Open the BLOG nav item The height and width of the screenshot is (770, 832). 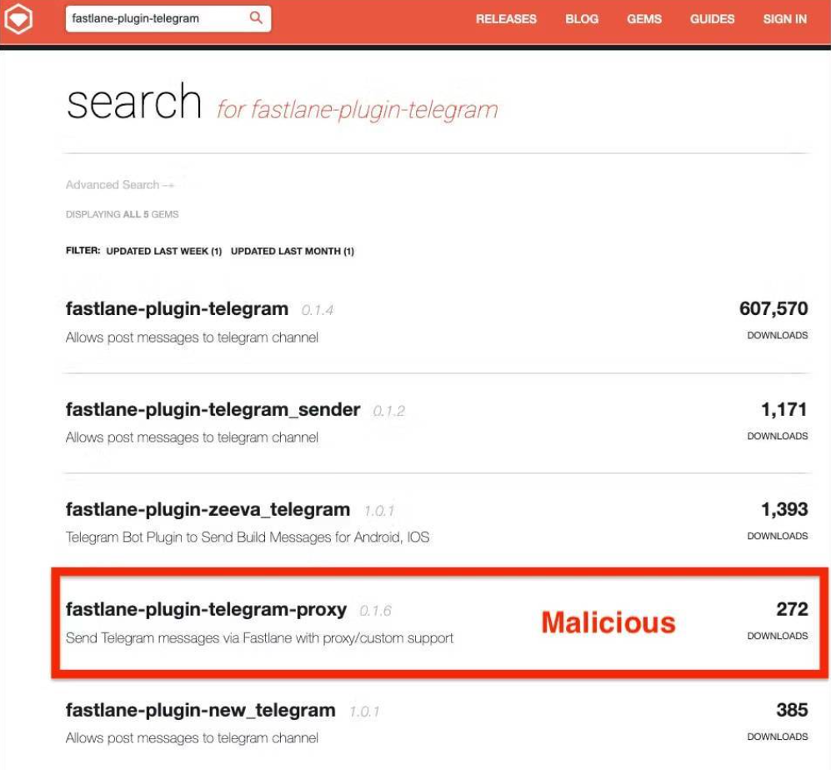coord(582,19)
